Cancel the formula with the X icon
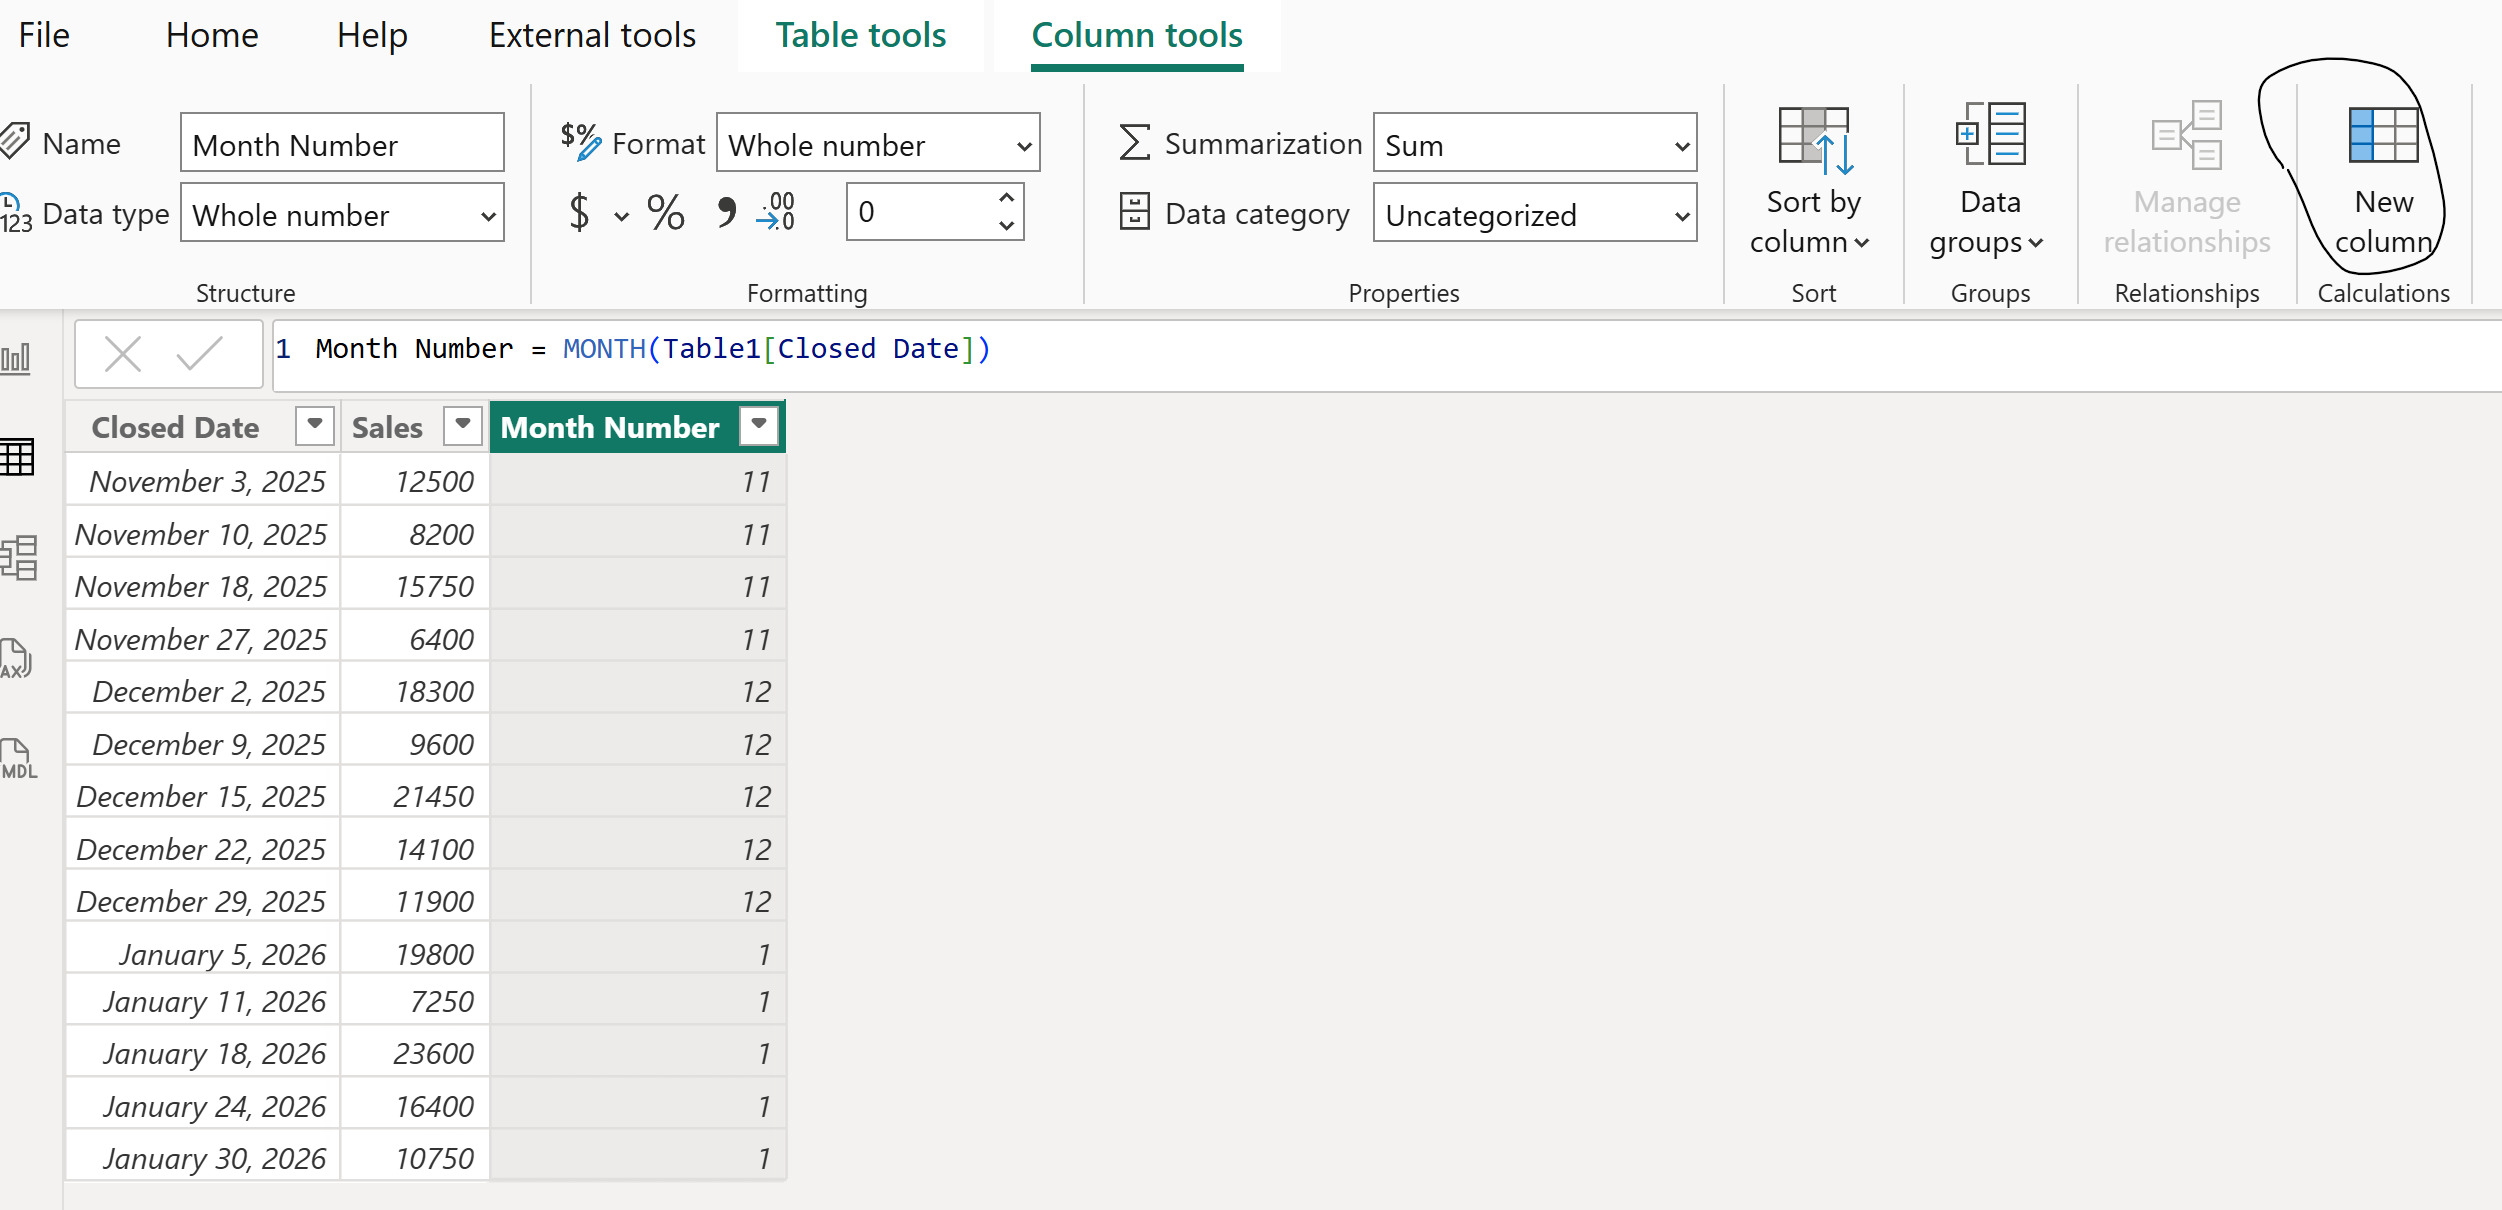This screenshot has width=2502, height=1210. tap(123, 354)
